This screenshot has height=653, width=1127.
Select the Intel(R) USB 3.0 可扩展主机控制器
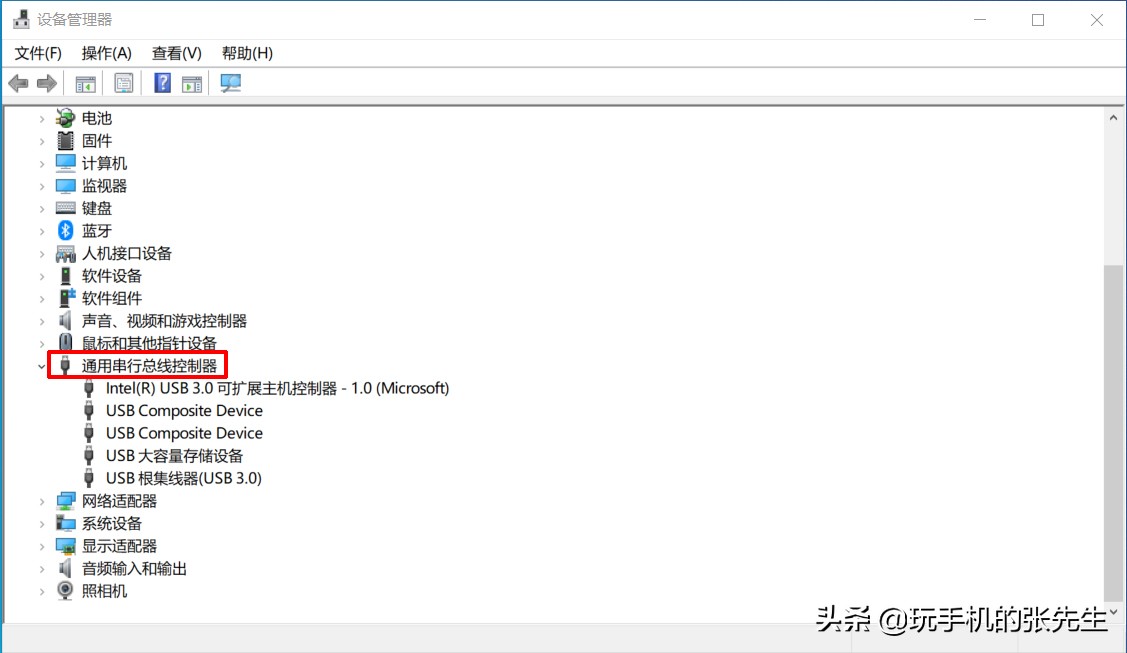[276, 388]
